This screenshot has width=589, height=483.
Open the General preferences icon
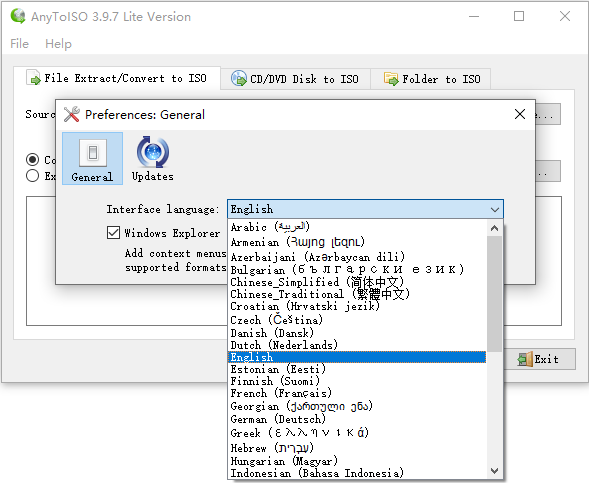coord(92,158)
